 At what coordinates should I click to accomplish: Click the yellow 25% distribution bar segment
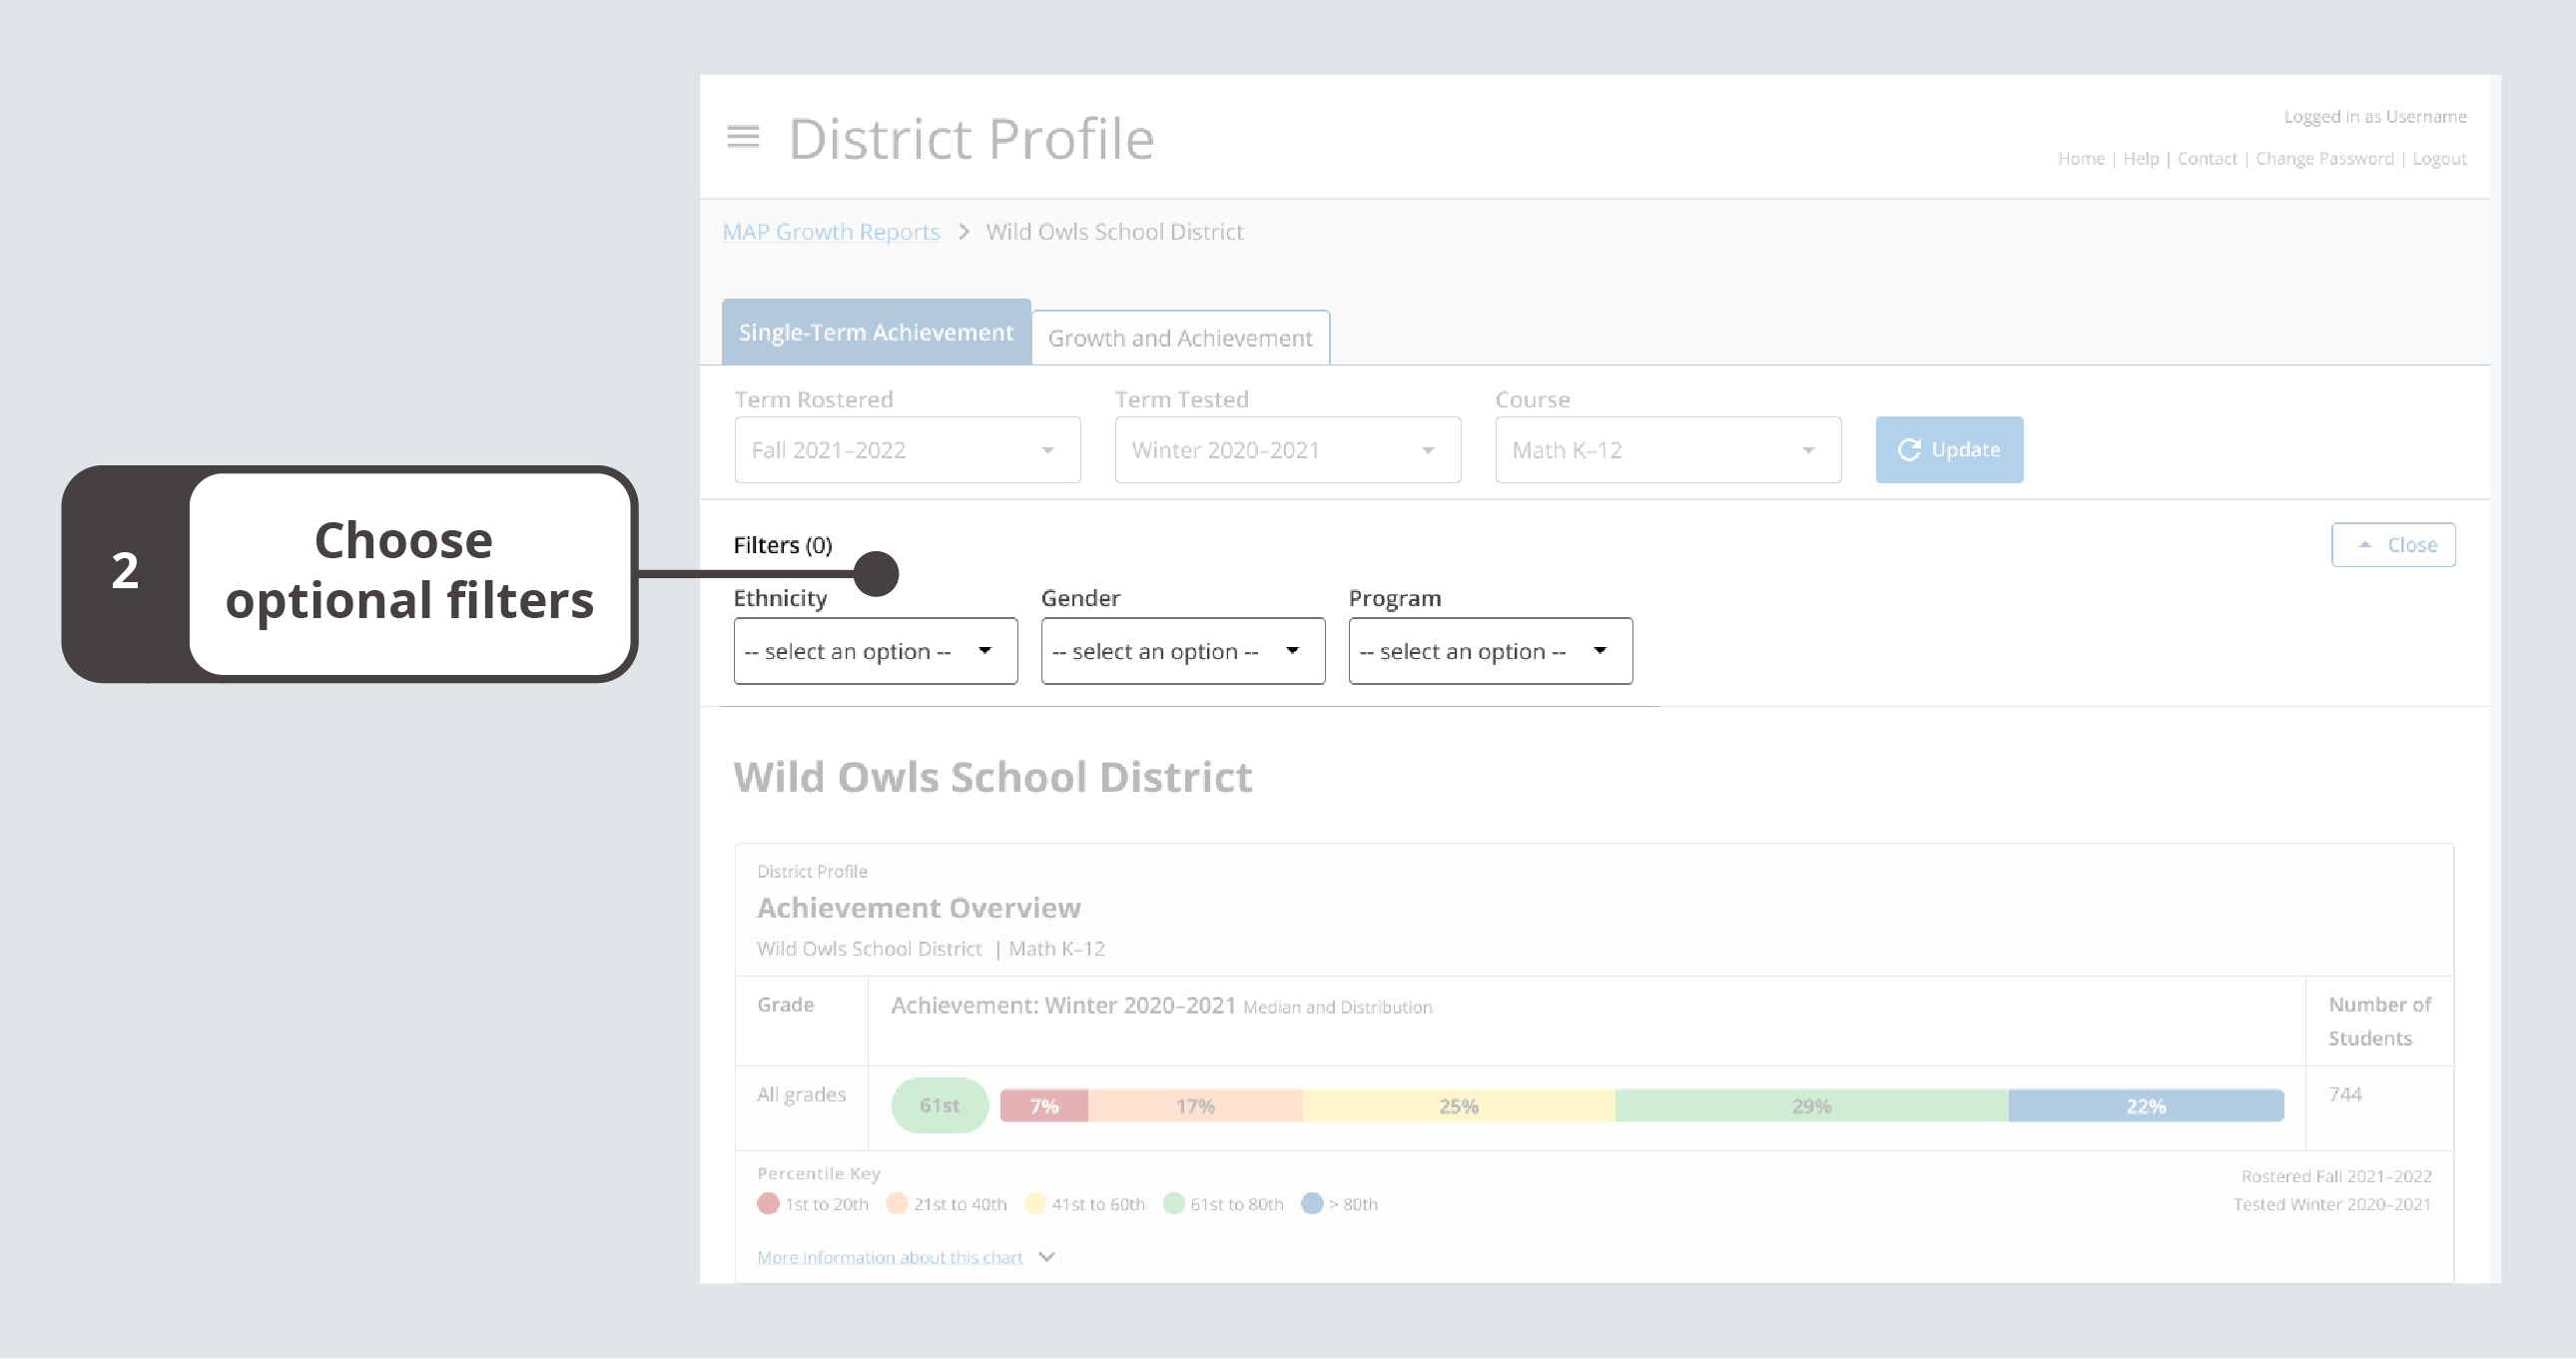(1457, 1105)
